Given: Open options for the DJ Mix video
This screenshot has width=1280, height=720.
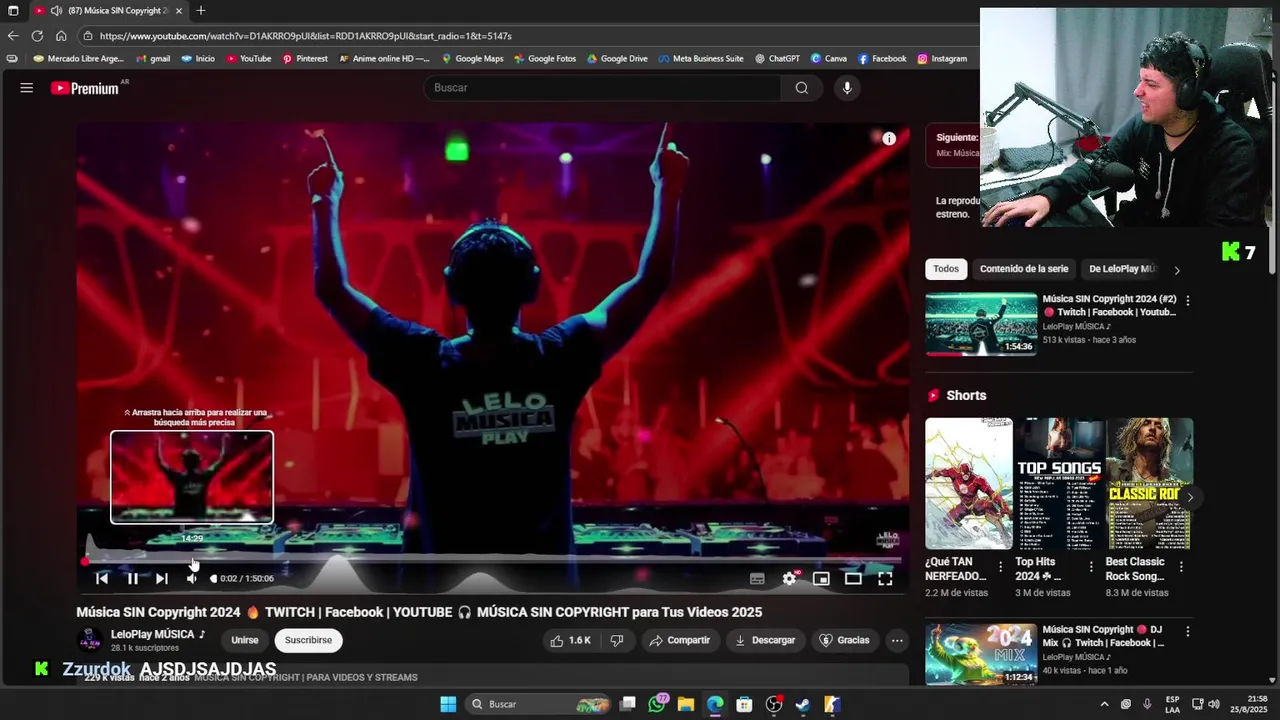Looking at the screenshot, I should click(x=1188, y=632).
